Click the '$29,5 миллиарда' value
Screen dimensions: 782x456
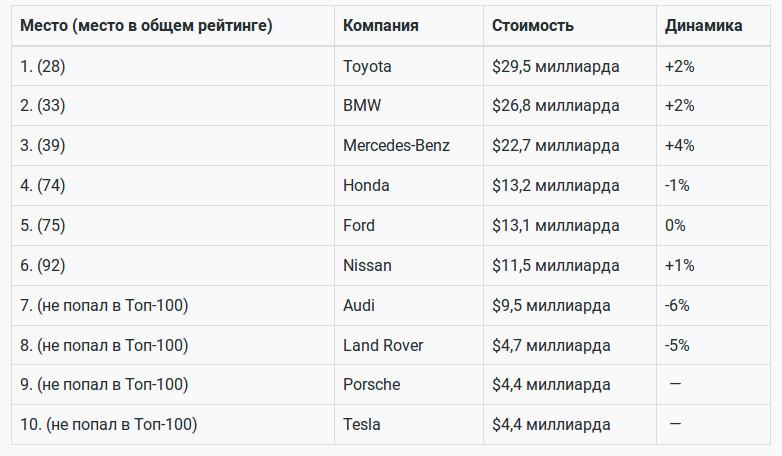point(555,66)
